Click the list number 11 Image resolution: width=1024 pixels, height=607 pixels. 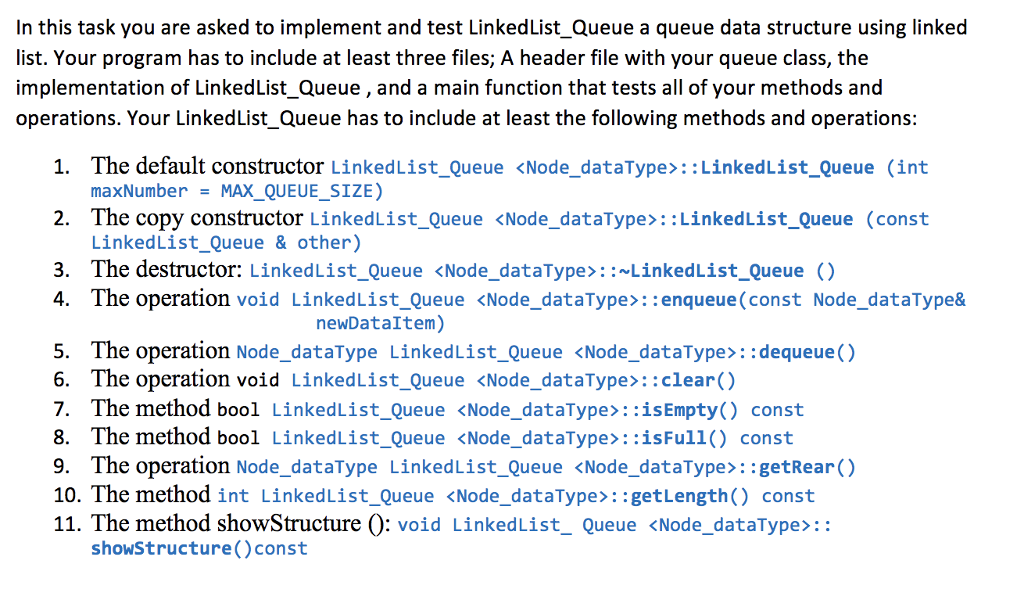(67, 524)
